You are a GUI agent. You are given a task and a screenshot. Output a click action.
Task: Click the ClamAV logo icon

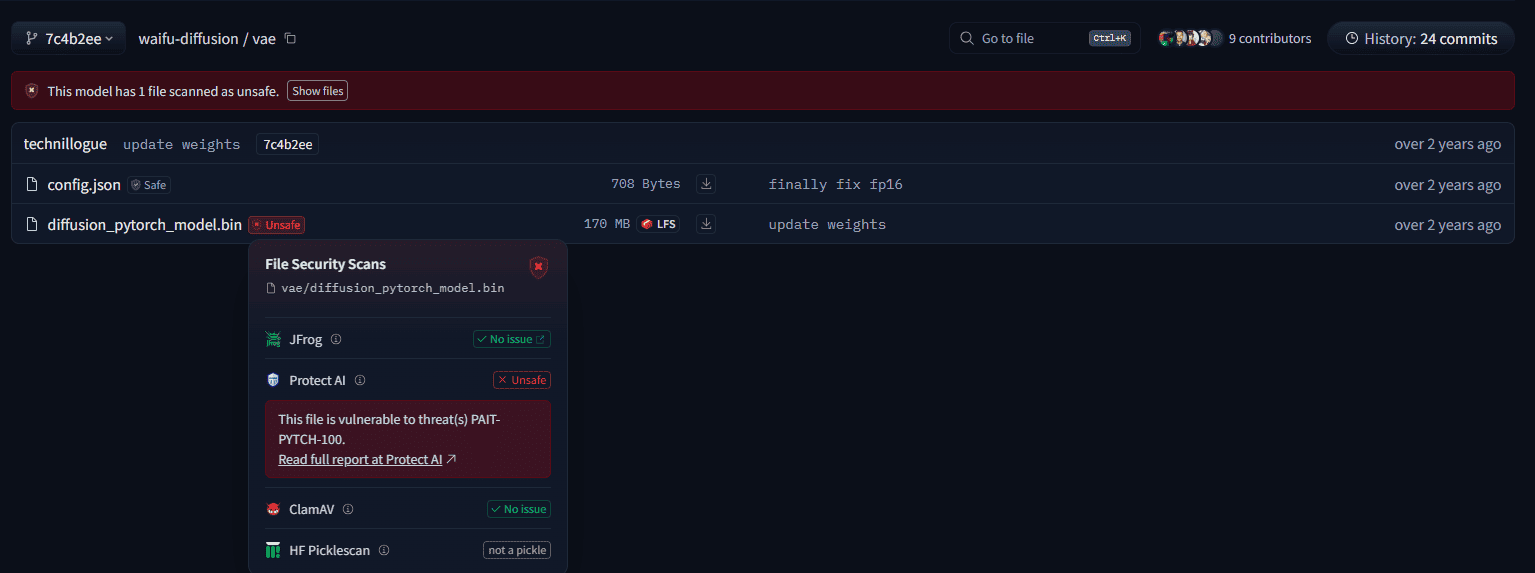(x=273, y=509)
